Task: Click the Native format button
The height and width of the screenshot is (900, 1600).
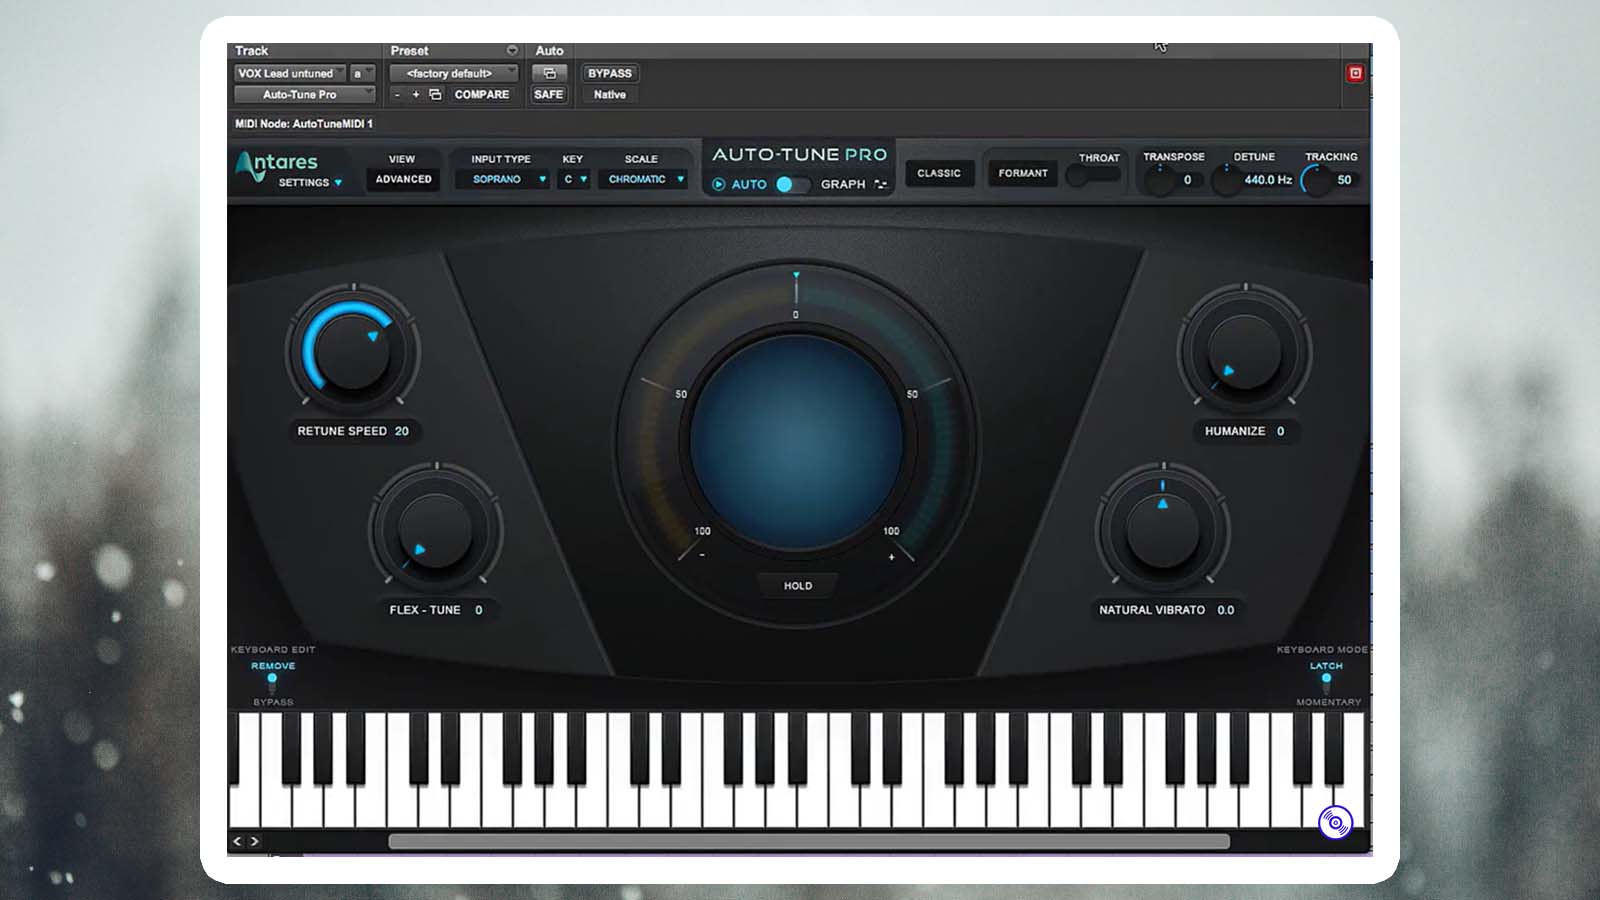Action: [x=610, y=95]
